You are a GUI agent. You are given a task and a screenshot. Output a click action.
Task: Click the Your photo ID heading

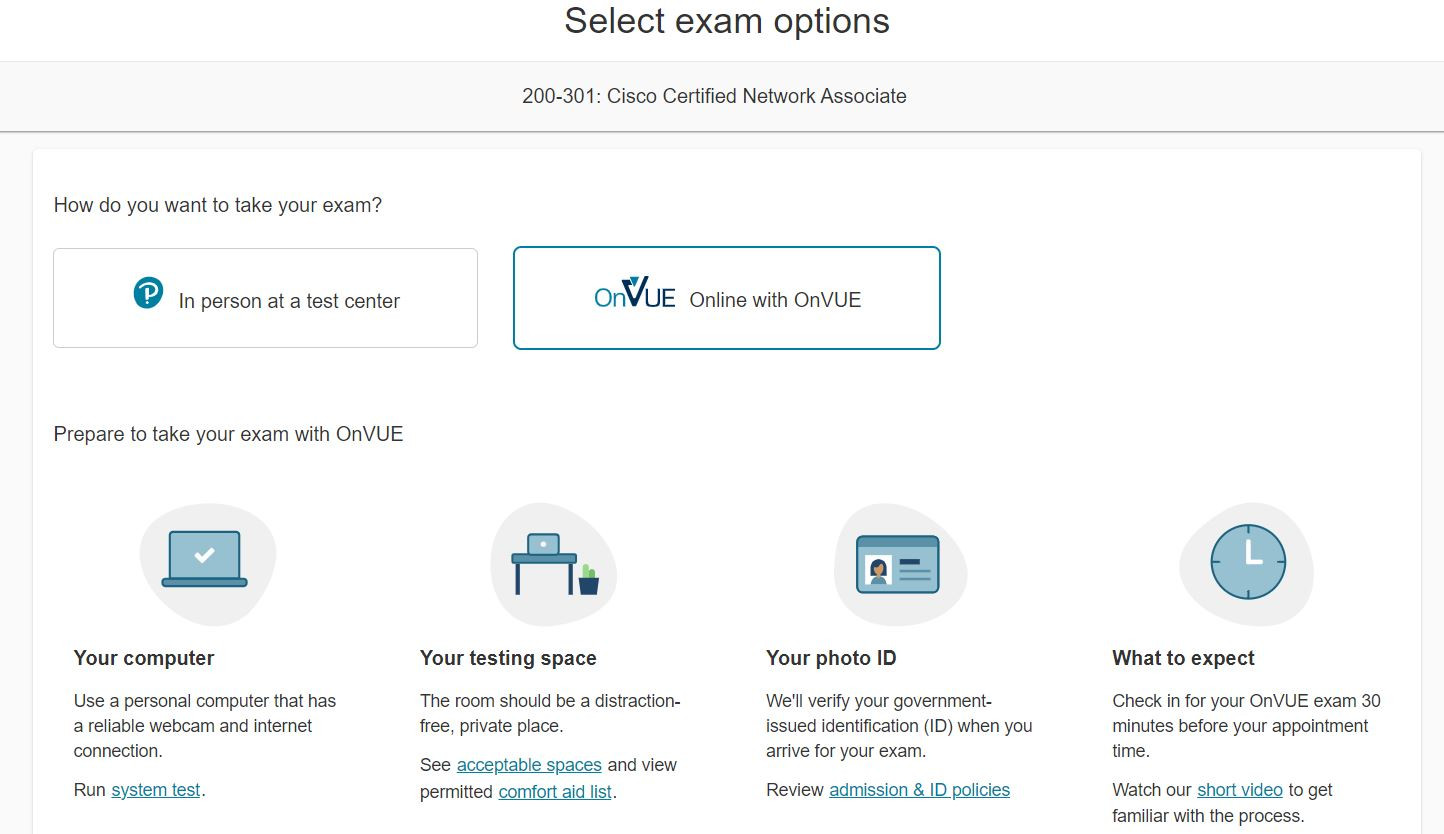(x=831, y=658)
